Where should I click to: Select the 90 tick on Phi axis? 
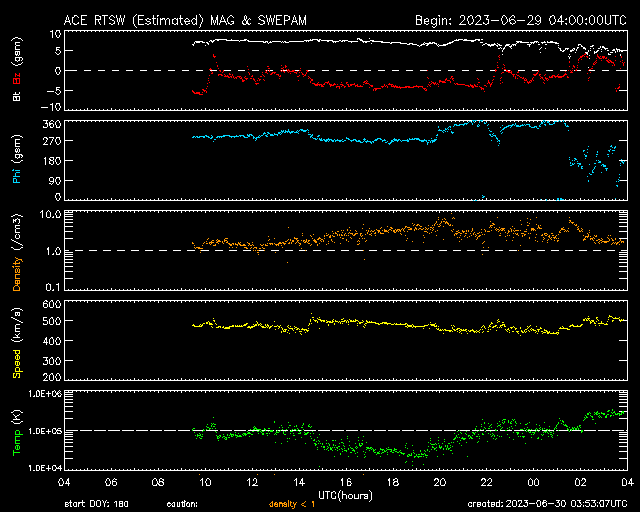[55, 180]
